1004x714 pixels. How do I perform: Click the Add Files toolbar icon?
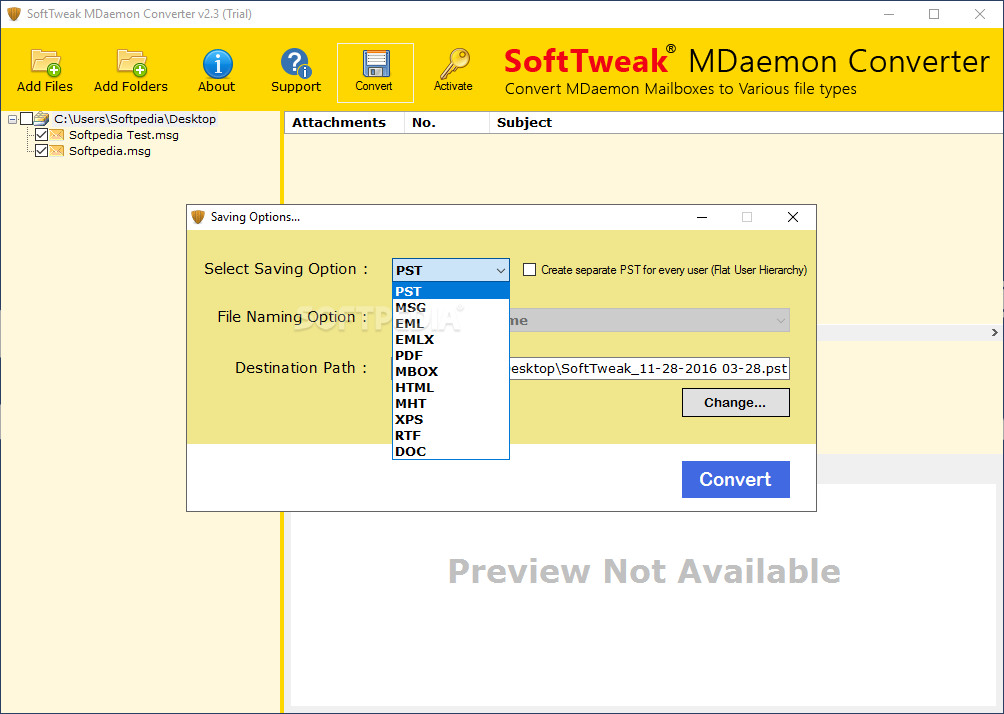point(45,62)
